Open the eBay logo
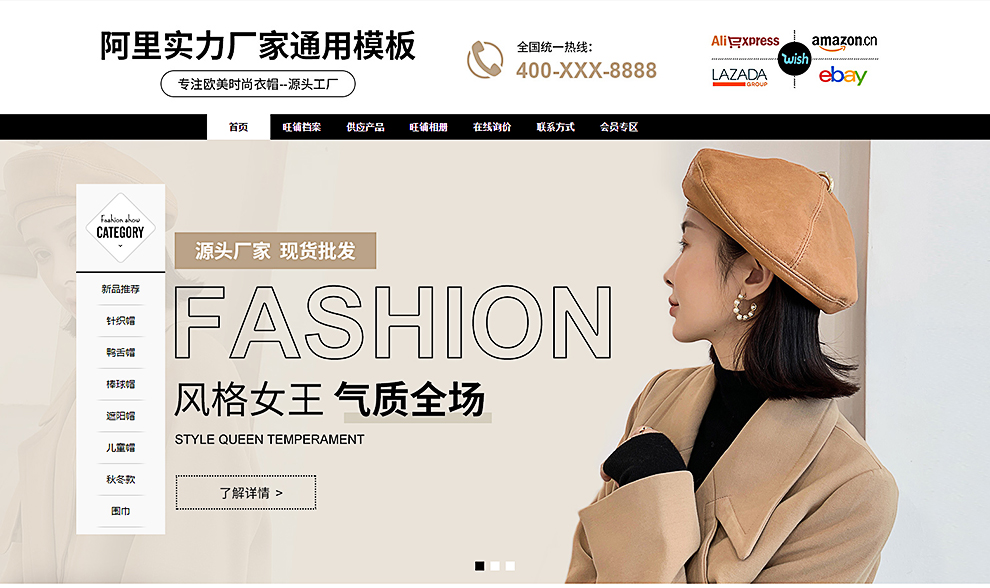 (x=843, y=76)
